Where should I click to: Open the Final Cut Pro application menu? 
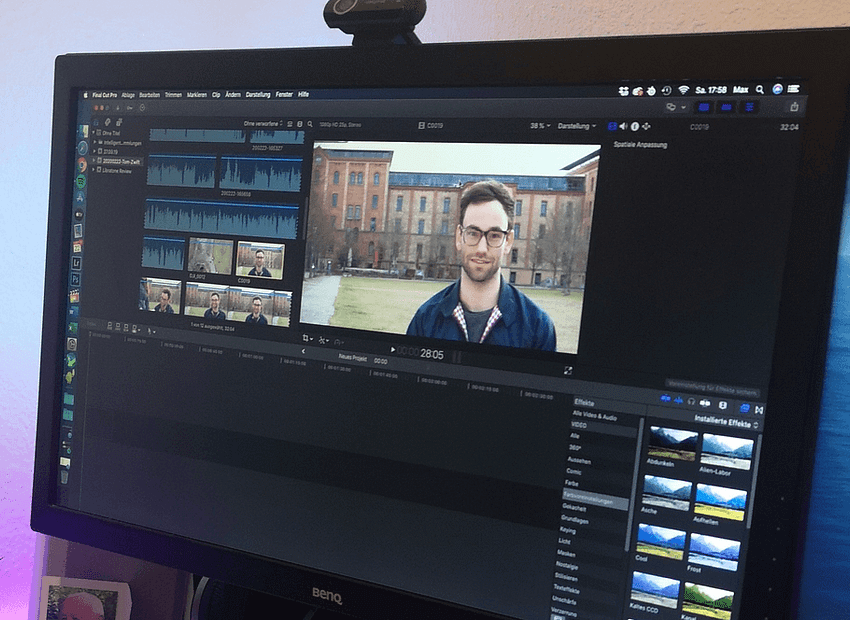tap(105, 95)
